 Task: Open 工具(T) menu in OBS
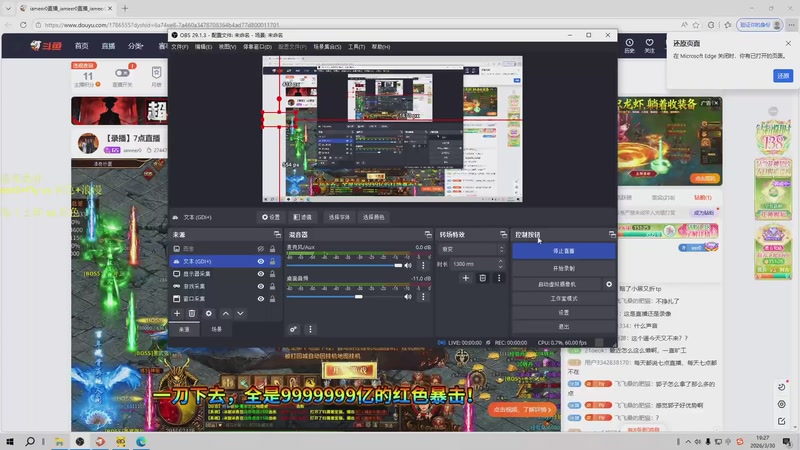click(356, 46)
